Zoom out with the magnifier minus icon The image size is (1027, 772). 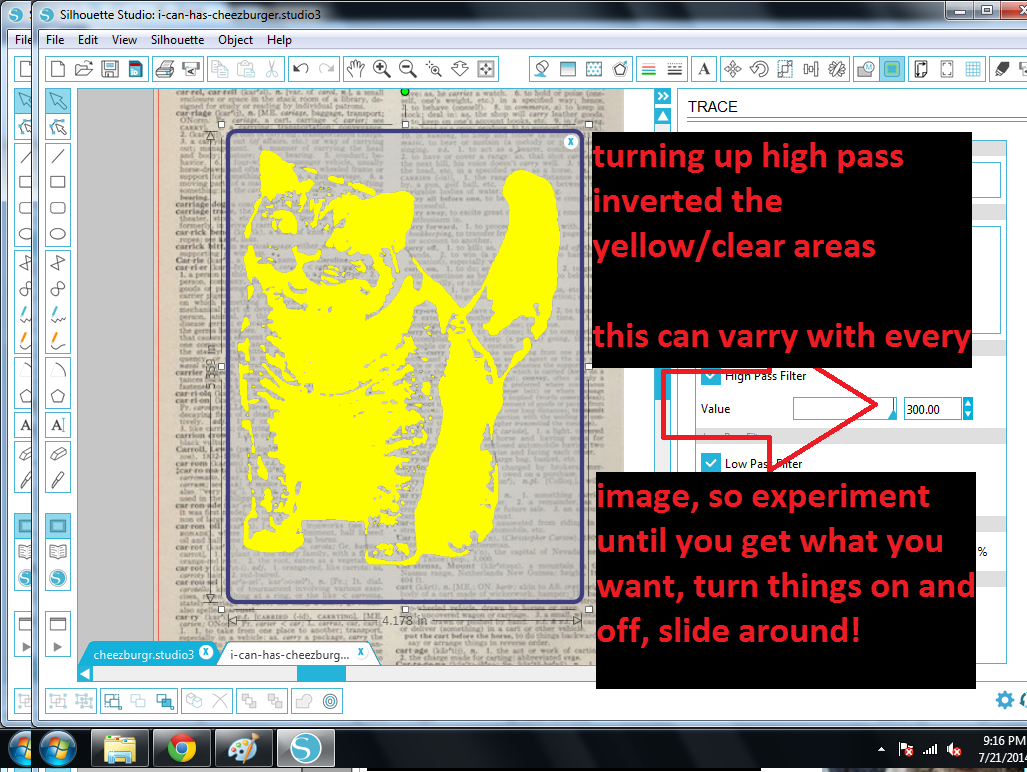(407, 69)
